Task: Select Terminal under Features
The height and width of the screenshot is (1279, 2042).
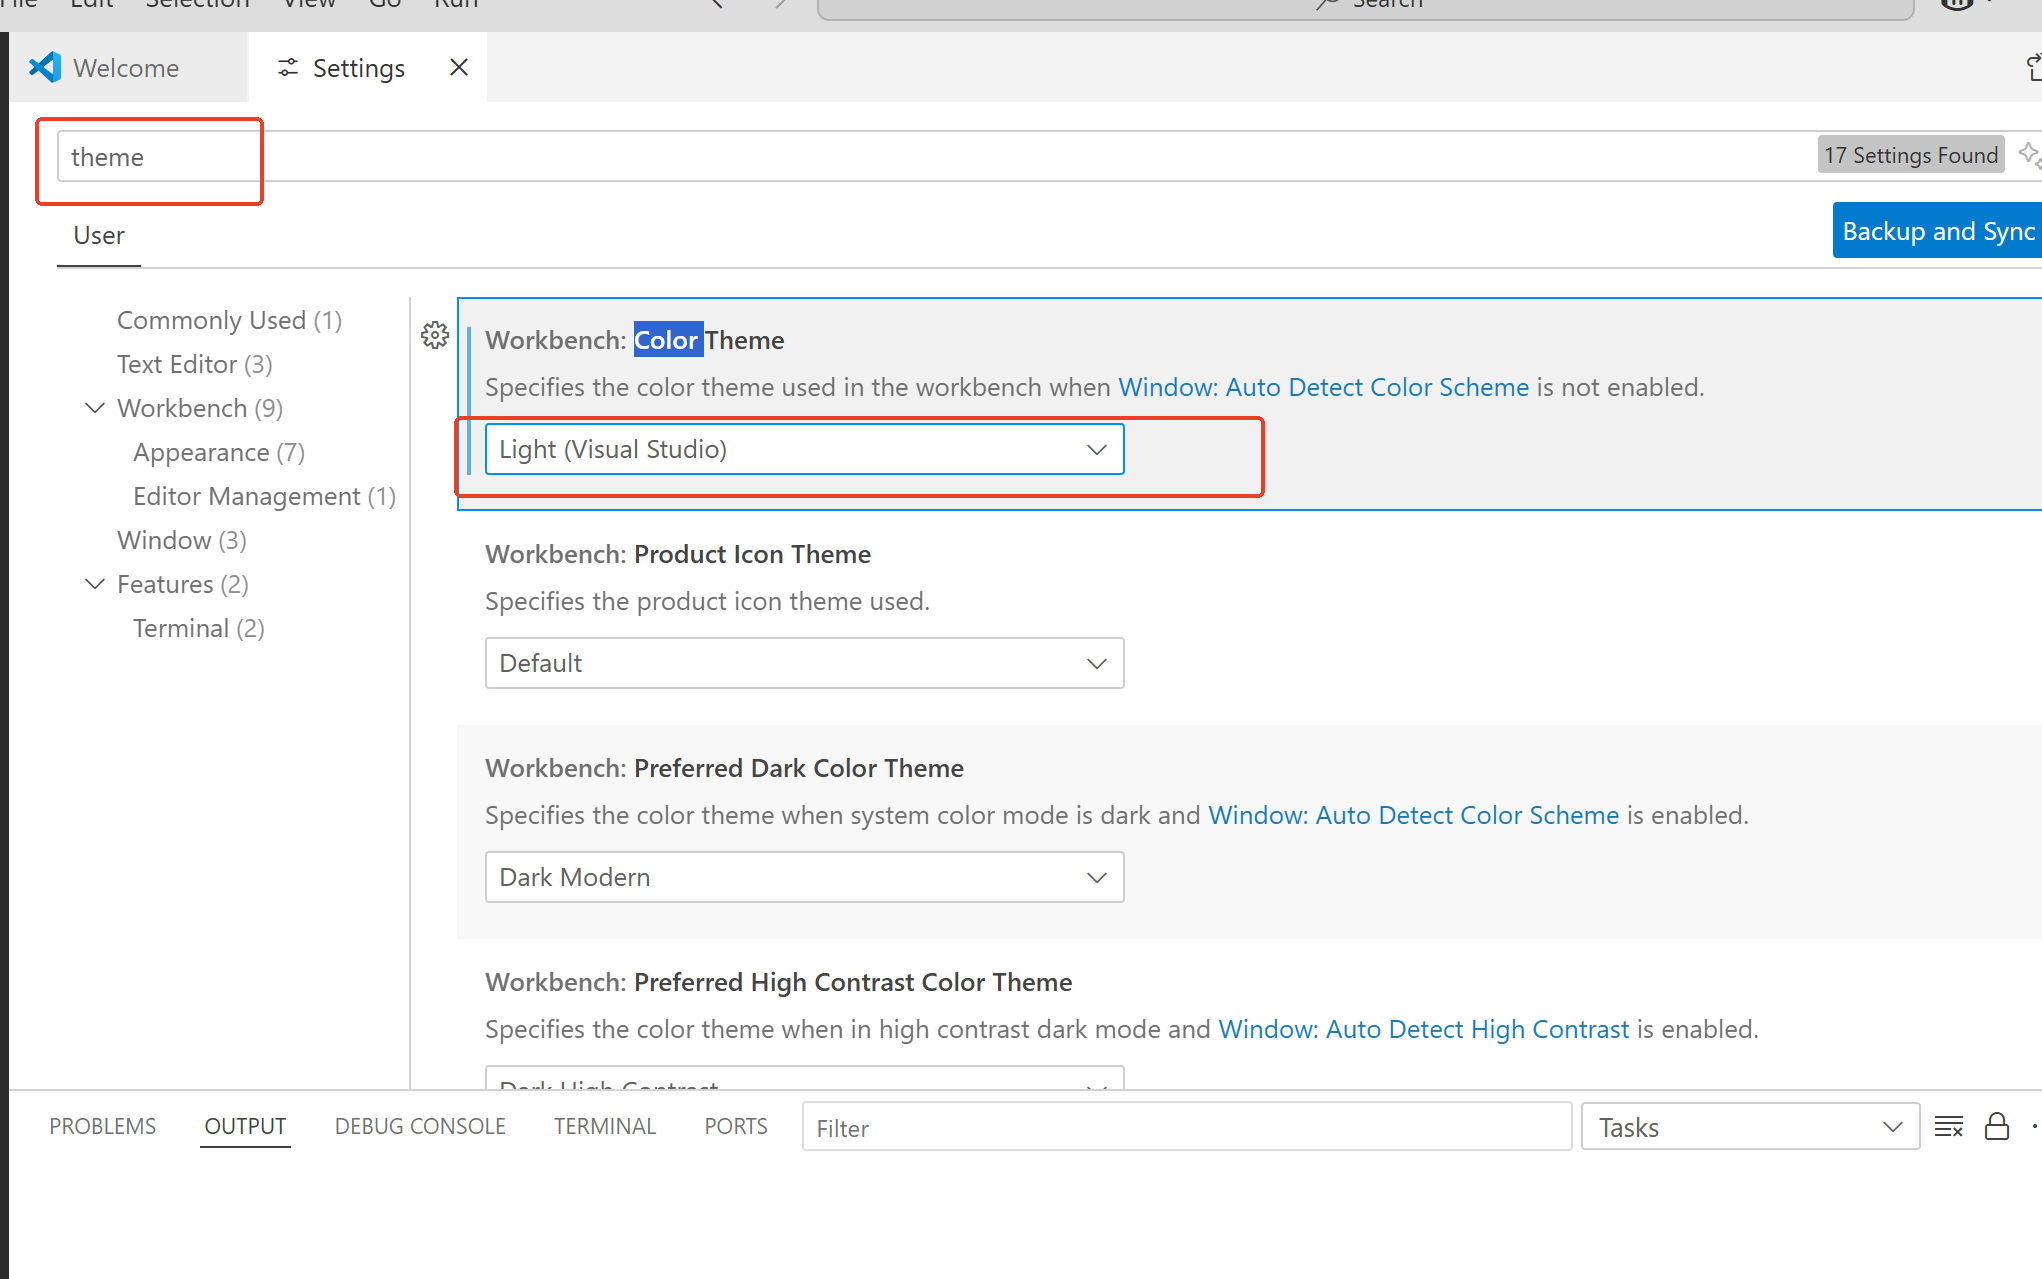Action: point(198,628)
